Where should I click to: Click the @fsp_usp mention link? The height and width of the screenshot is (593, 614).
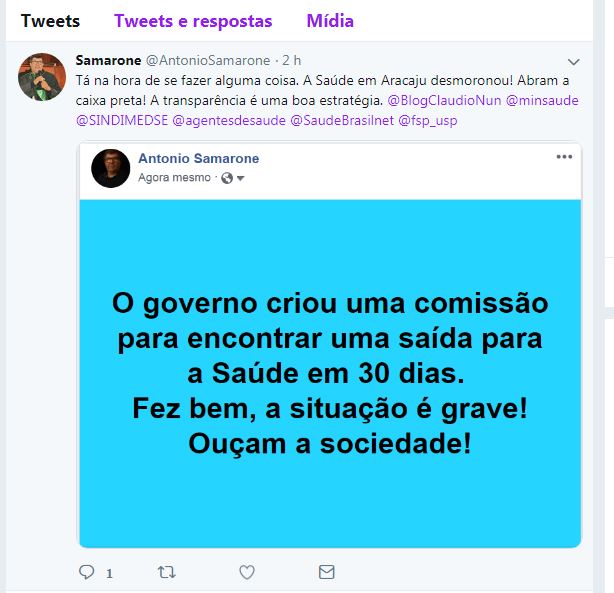pos(428,120)
